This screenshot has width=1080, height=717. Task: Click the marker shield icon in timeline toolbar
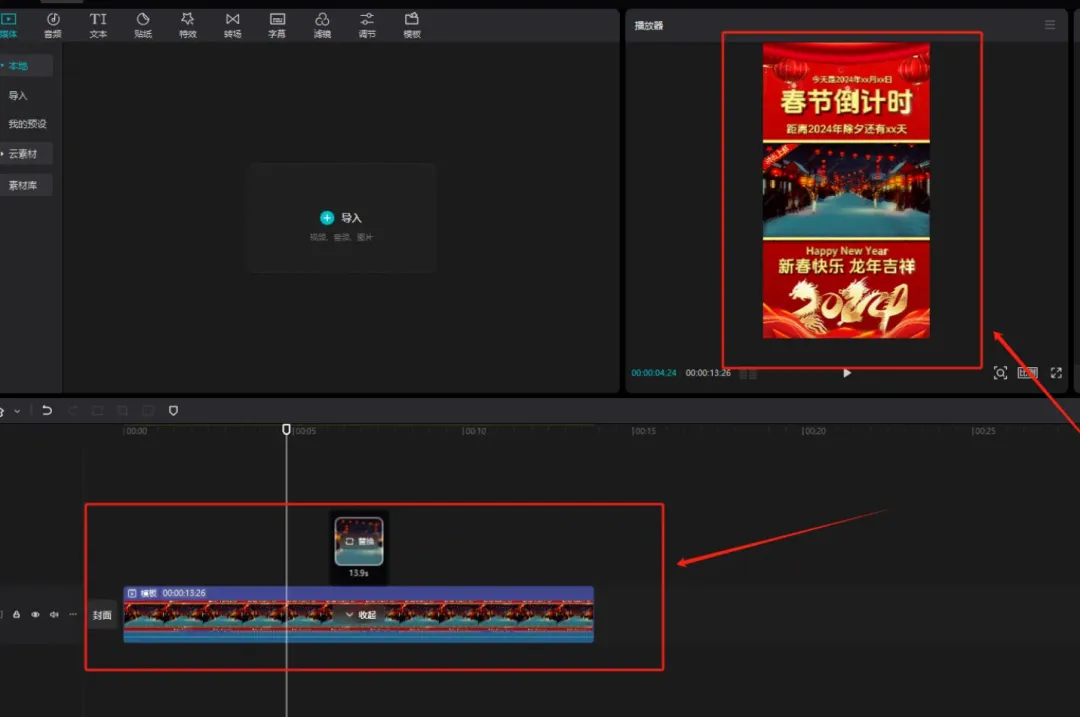point(174,411)
